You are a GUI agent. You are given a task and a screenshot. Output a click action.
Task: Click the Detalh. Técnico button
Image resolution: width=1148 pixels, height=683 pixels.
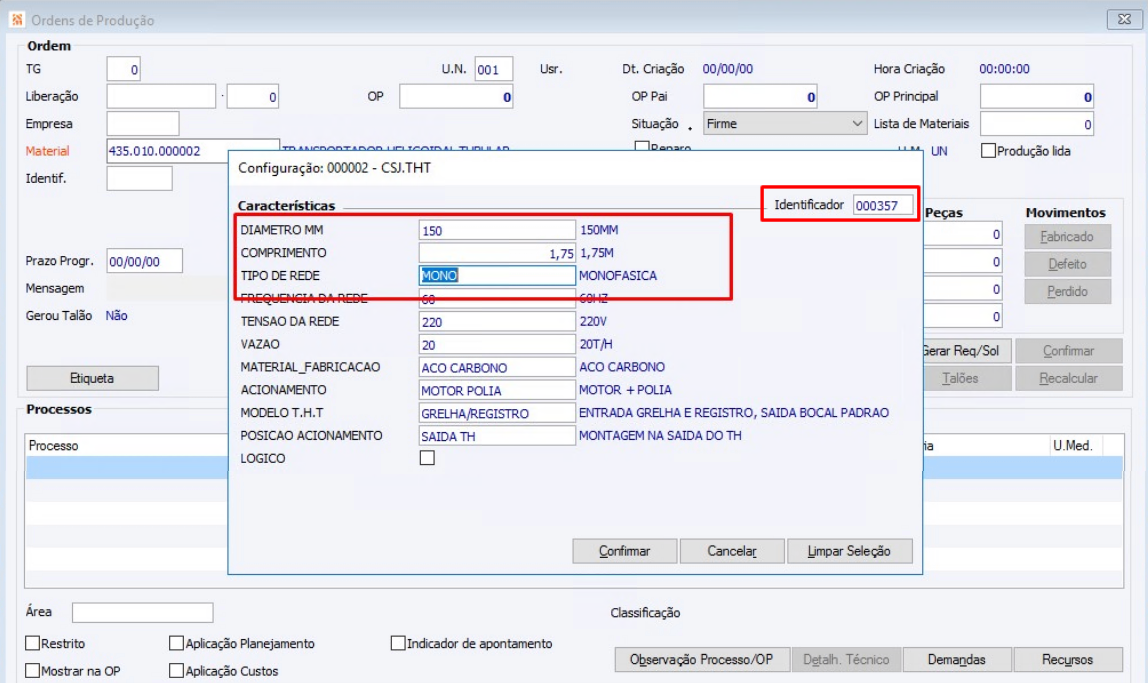[x=846, y=660]
